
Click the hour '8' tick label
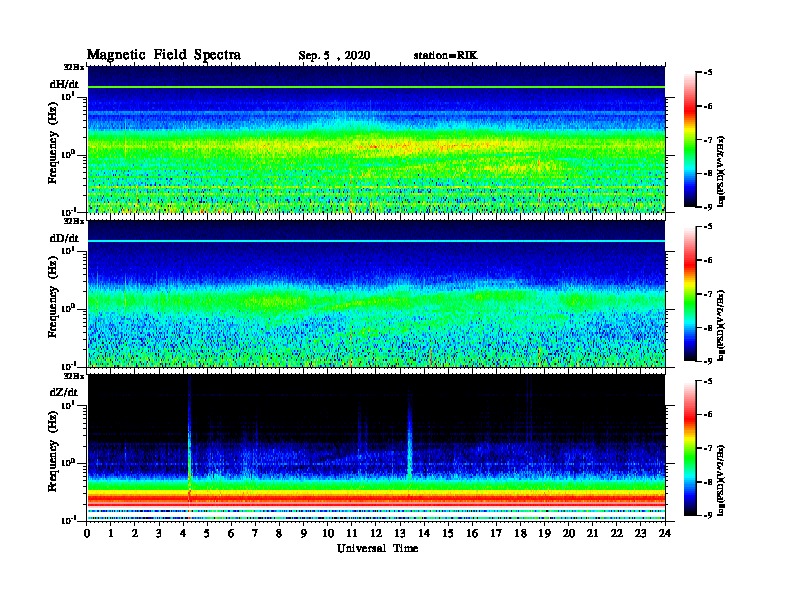(x=279, y=533)
